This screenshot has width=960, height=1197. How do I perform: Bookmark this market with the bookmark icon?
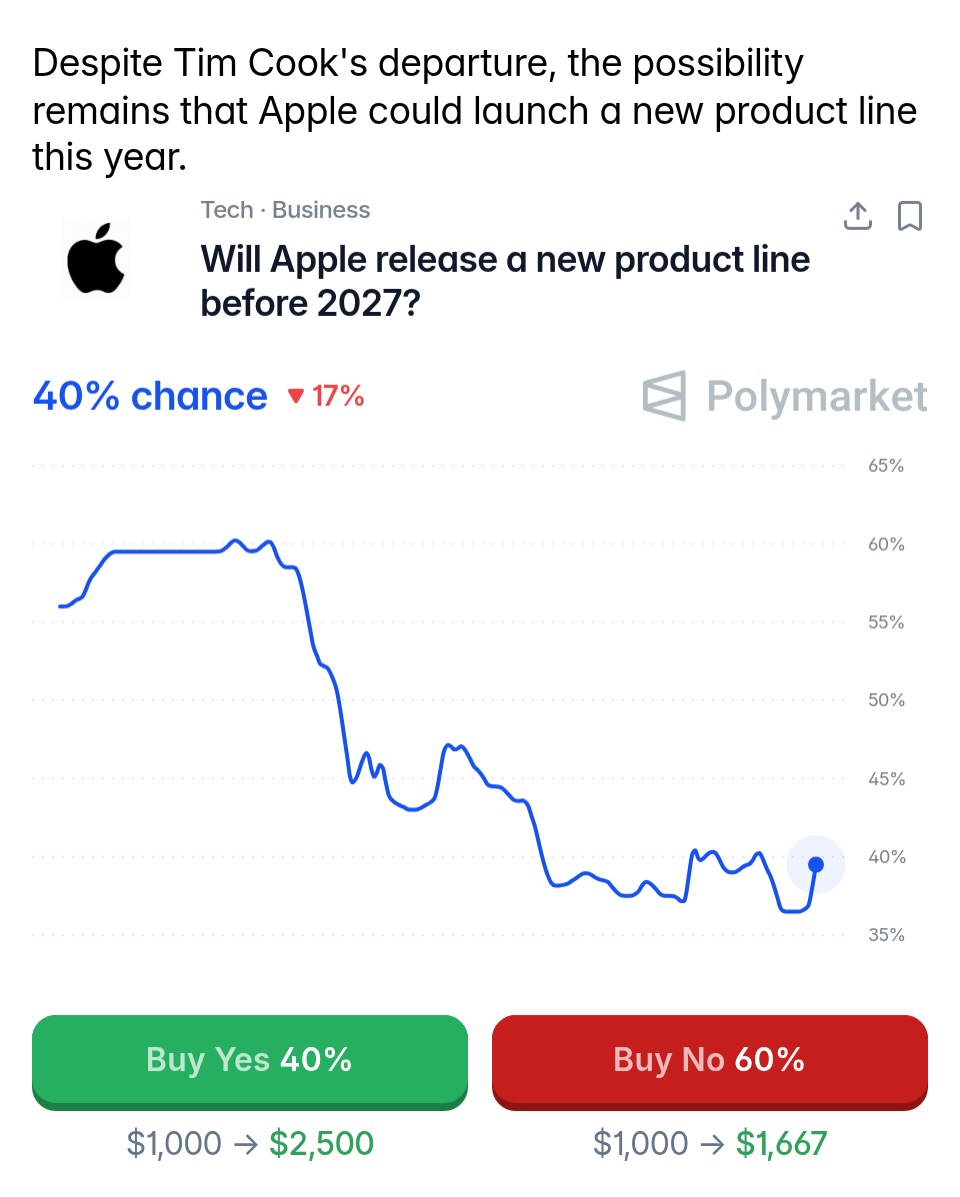910,215
